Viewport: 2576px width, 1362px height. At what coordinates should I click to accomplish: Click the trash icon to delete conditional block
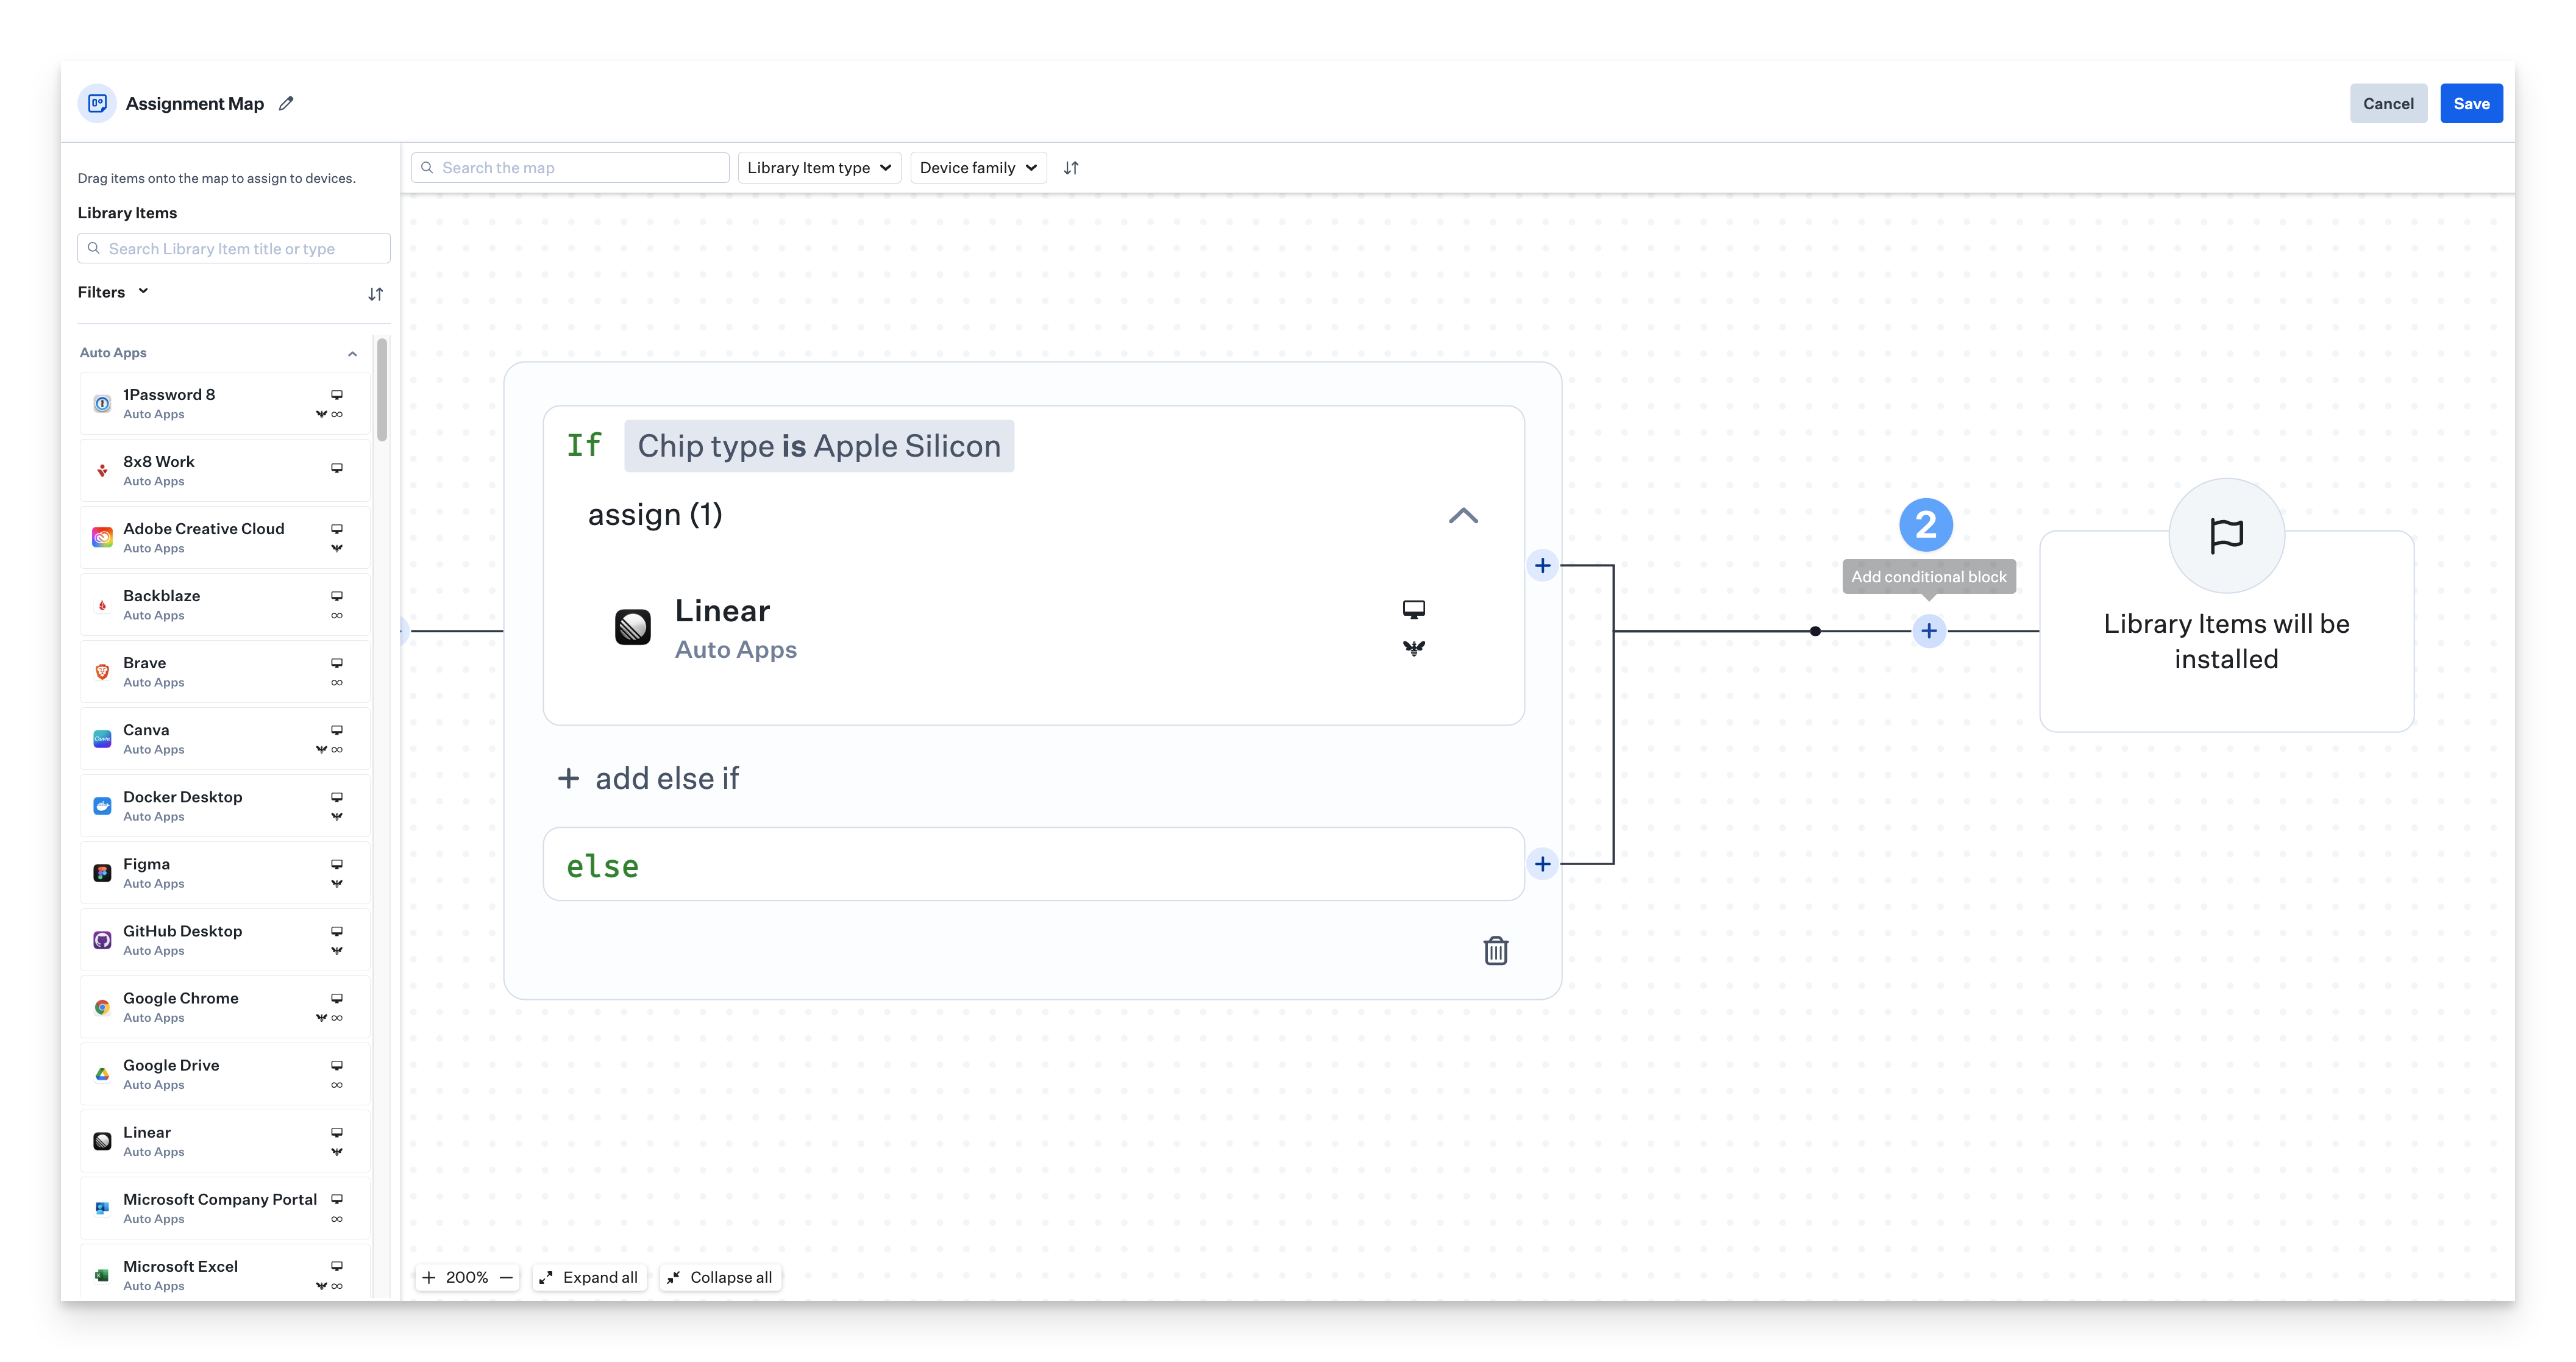[1495, 950]
